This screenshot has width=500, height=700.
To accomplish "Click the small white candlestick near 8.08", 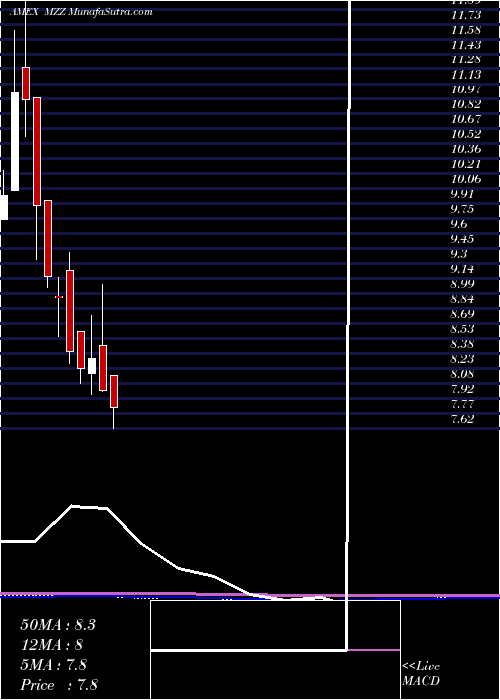I will click(x=92, y=366).
